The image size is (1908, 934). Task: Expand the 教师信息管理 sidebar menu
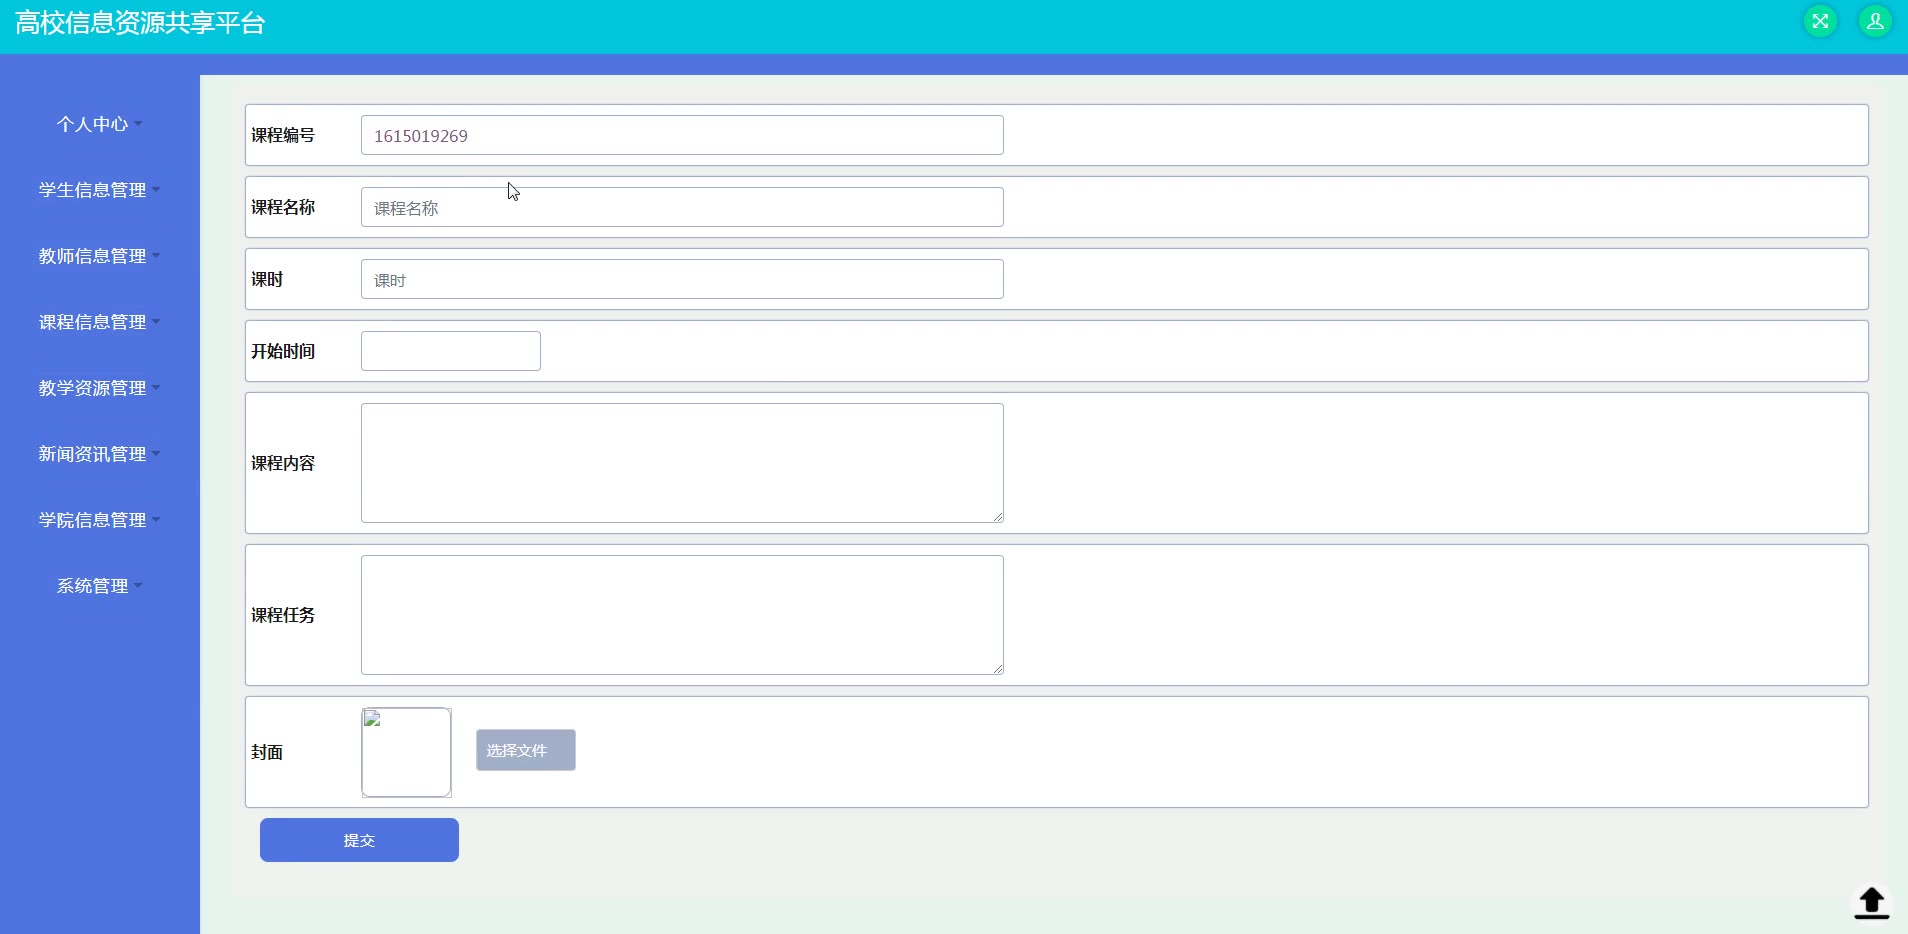(x=100, y=256)
